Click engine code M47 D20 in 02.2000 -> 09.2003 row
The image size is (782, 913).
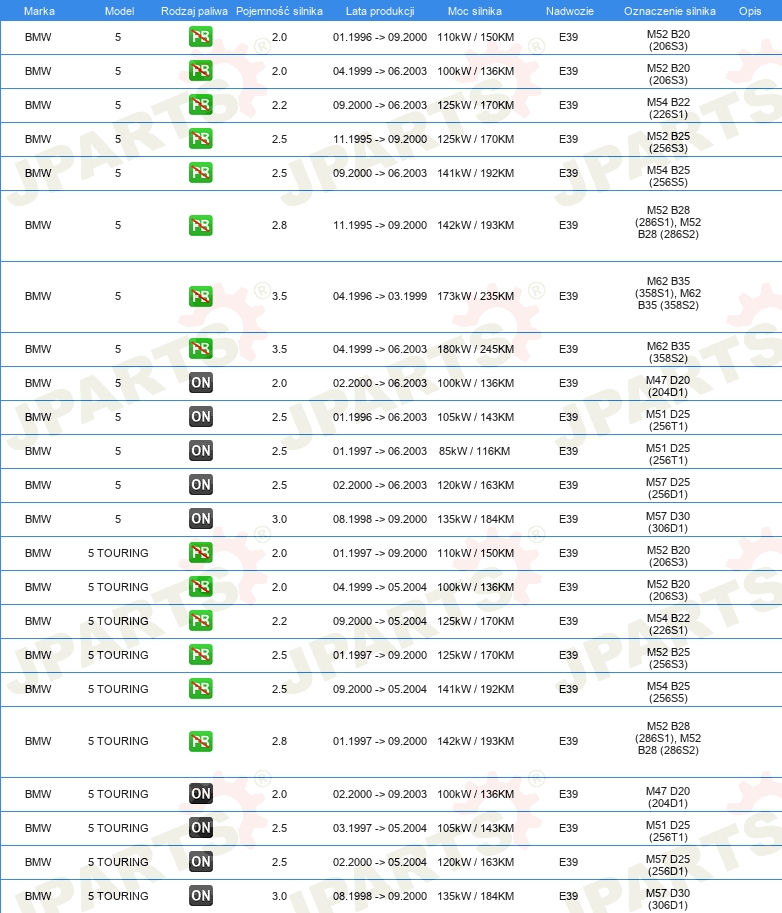click(668, 797)
